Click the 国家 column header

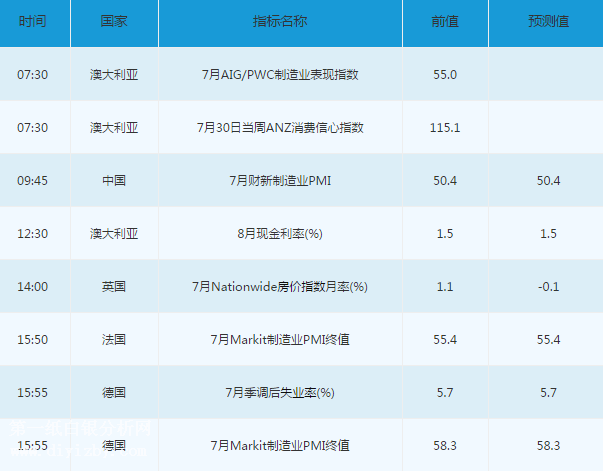pos(113,22)
